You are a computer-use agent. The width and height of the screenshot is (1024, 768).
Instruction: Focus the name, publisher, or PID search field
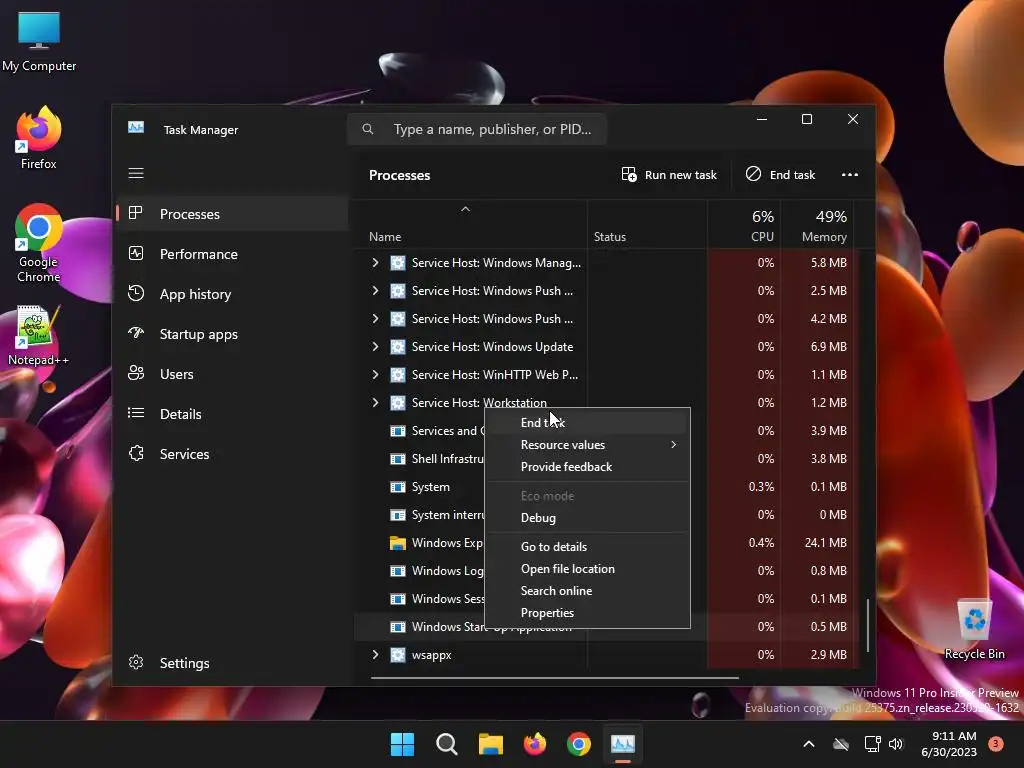tap(477, 129)
